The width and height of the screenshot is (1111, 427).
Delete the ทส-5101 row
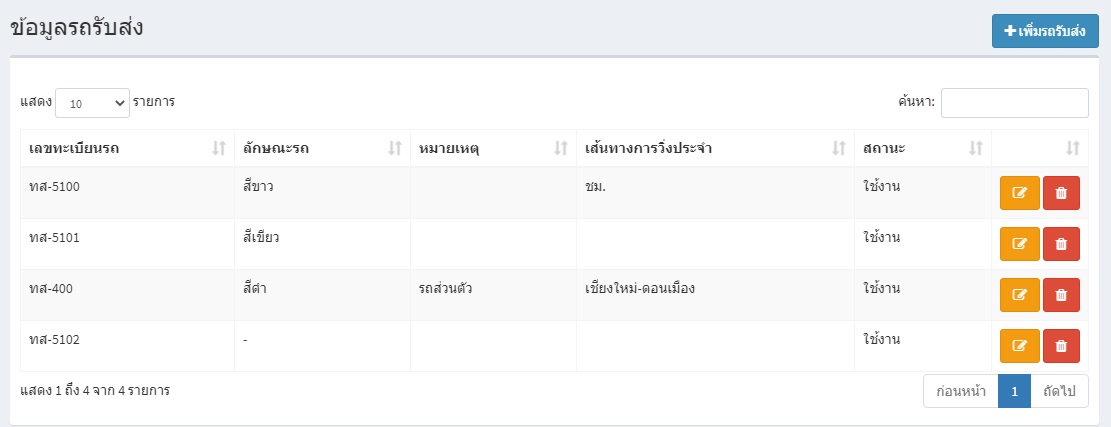pyautogui.click(x=1061, y=244)
